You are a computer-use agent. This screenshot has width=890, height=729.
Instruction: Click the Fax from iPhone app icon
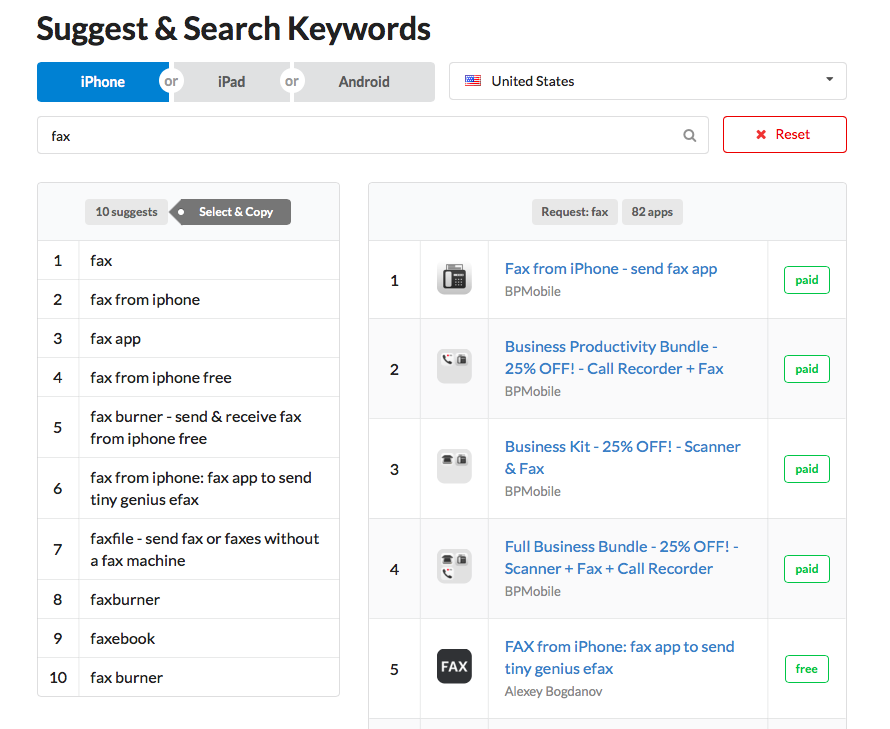(454, 279)
